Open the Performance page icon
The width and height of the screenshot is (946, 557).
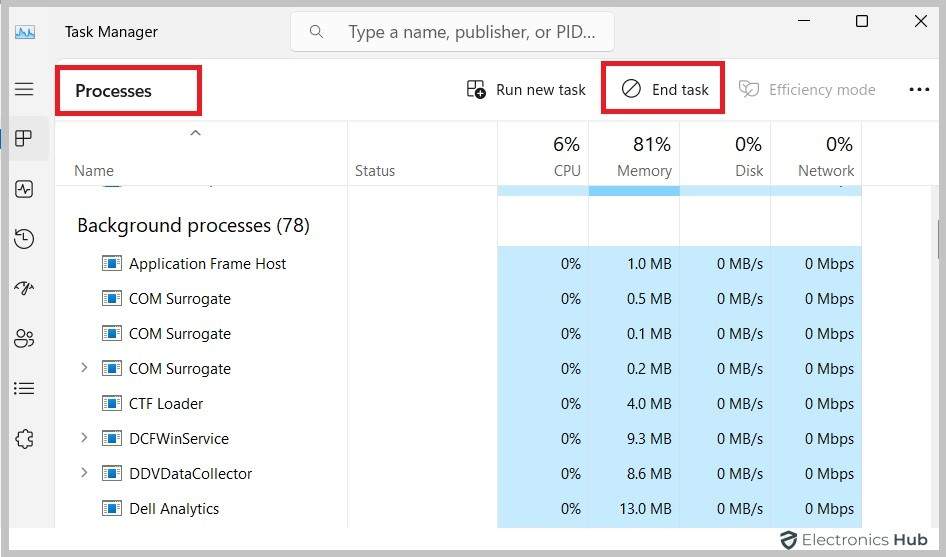24,189
